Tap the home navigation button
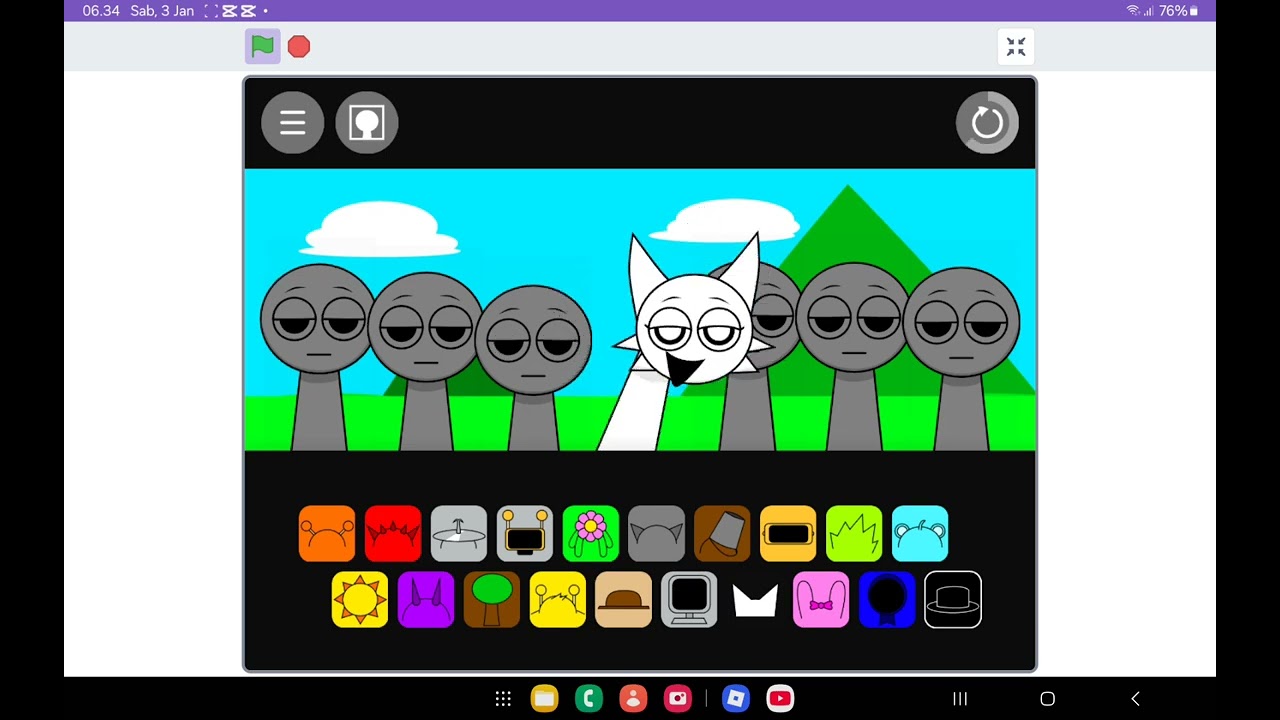1280x720 pixels. [1047, 699]
